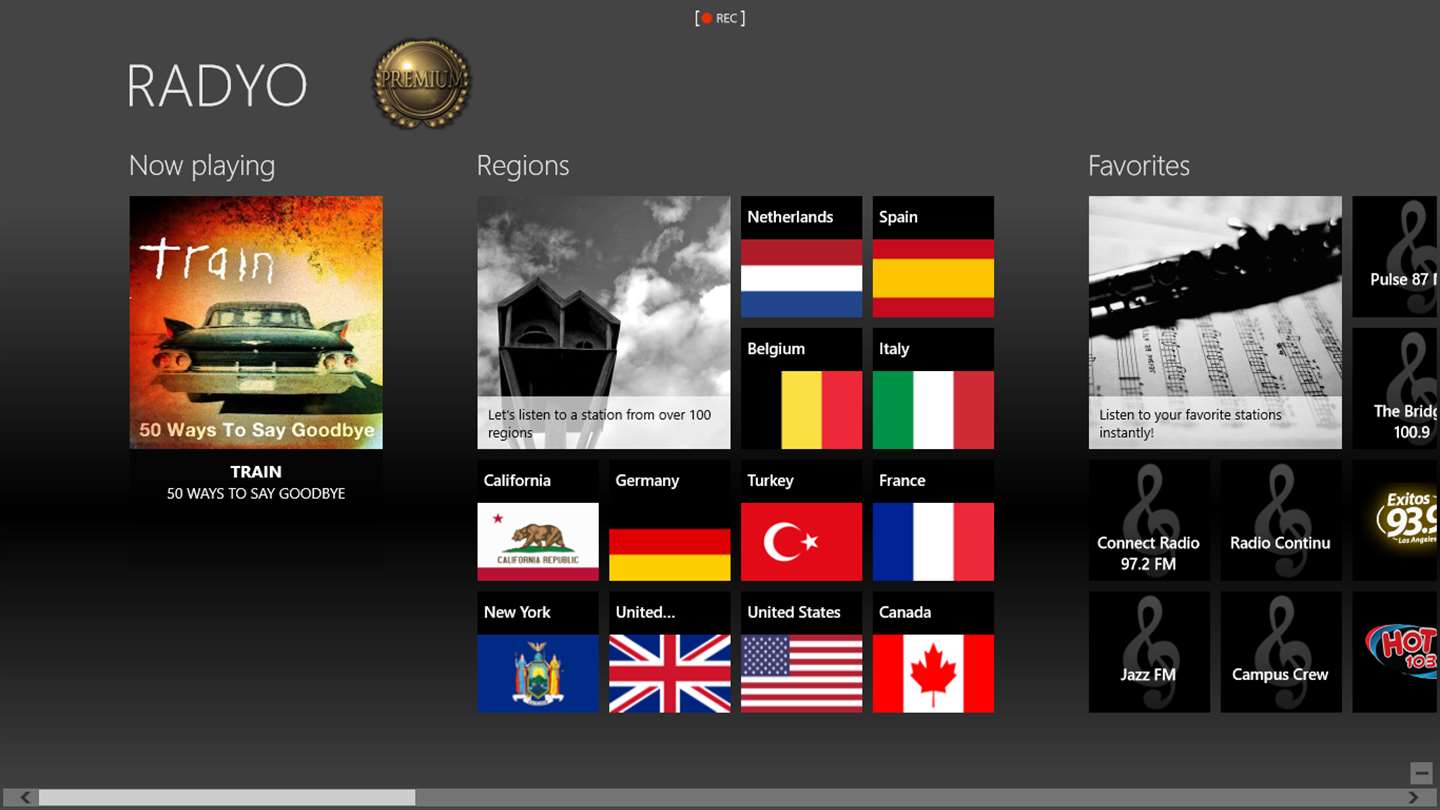Open the regions tile with speaker tower photo
The image size is (1440, 810).
(x=604, y=322)
